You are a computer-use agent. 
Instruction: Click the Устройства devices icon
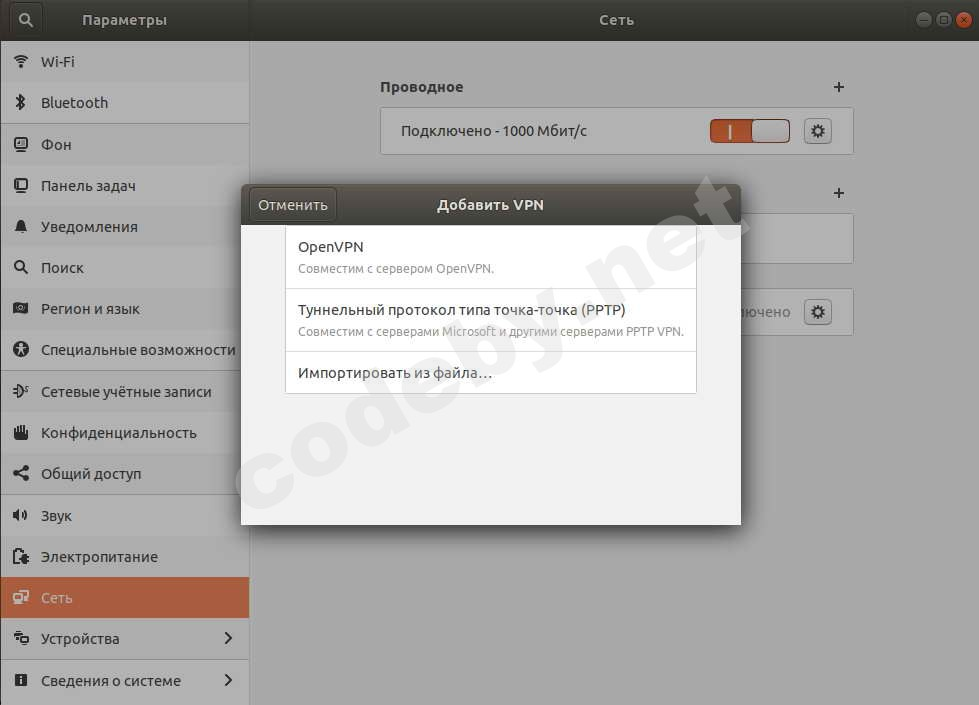point(21,638)
